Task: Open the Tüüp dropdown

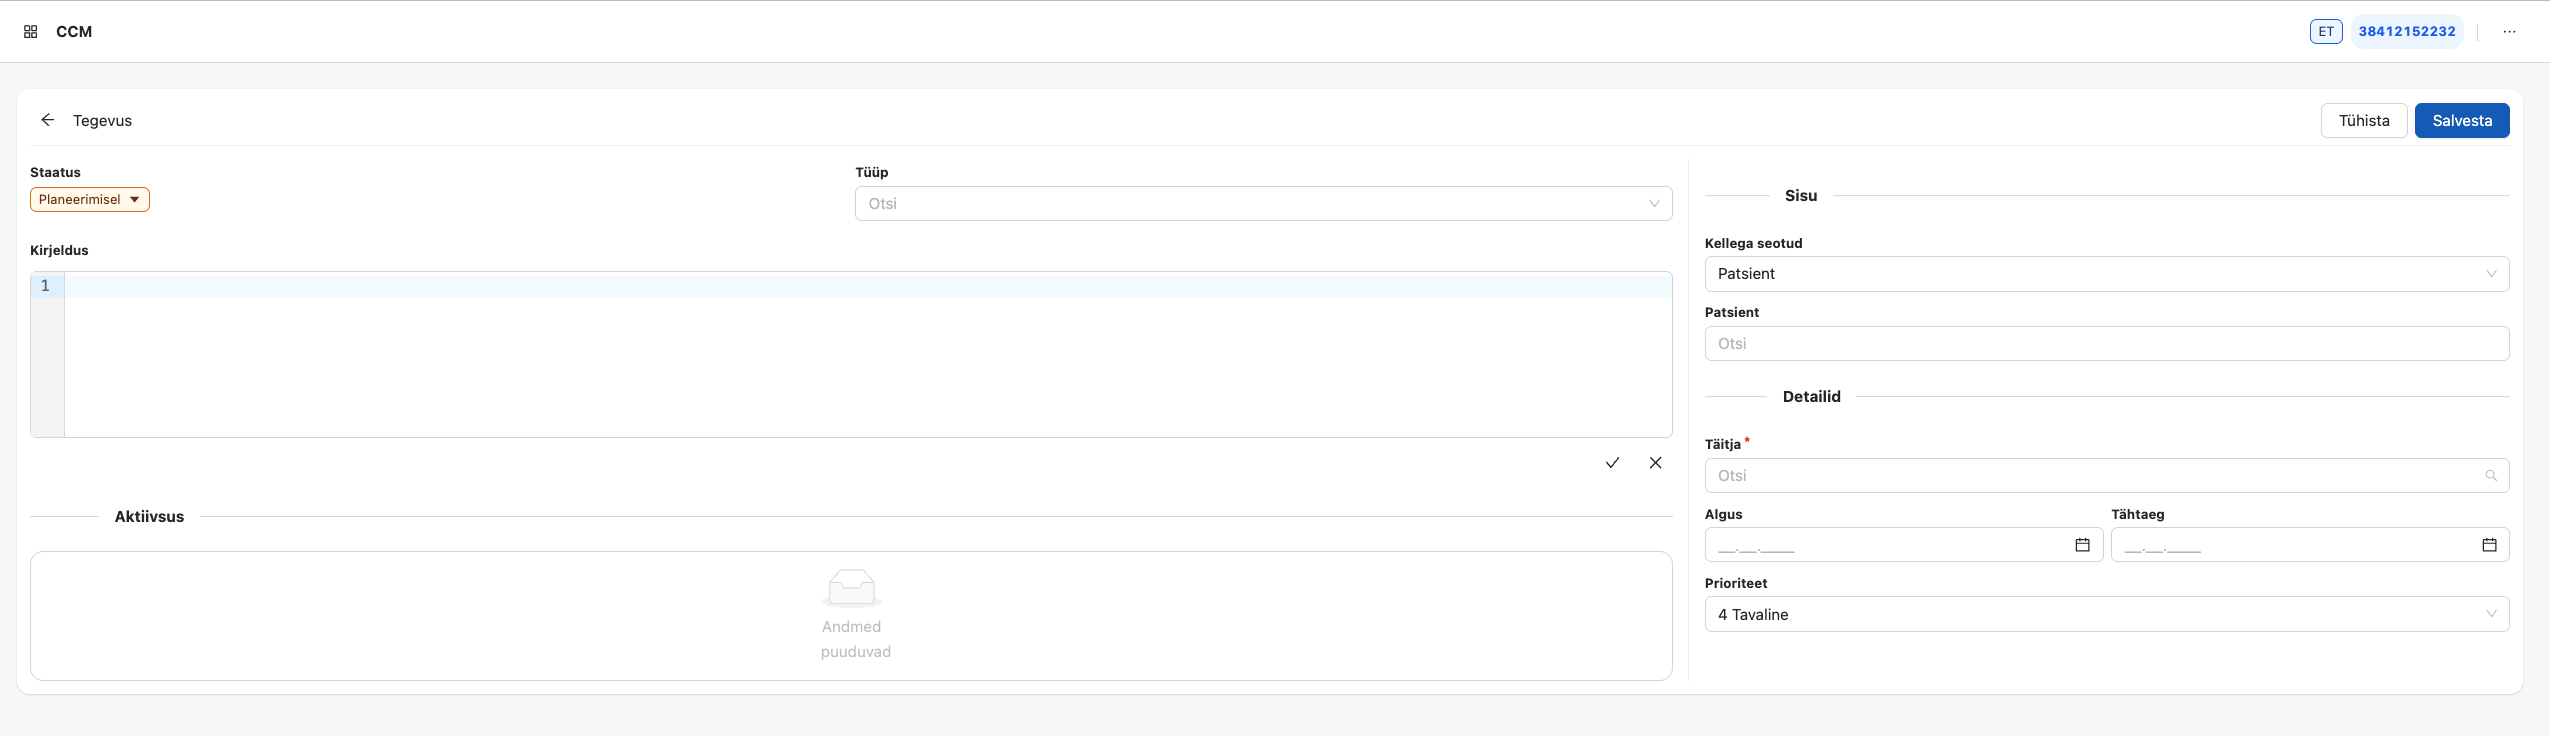Action: pos(1262,203)
